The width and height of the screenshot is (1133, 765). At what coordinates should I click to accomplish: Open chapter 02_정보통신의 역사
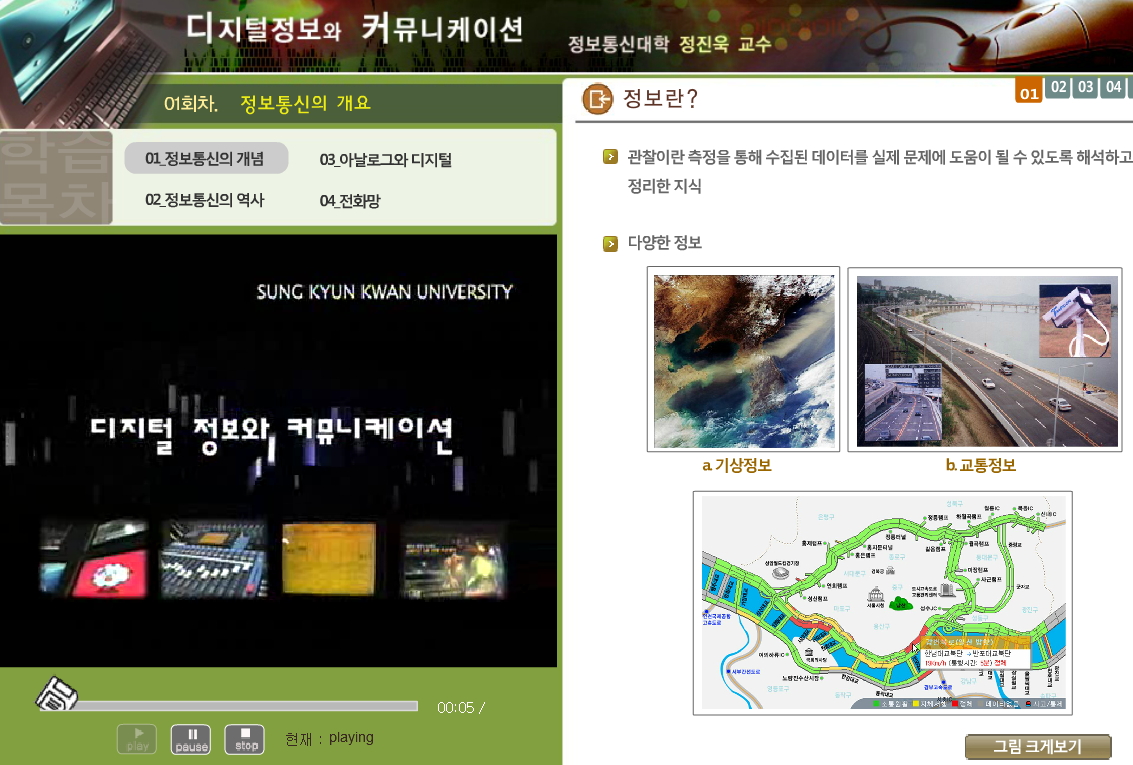[x=205, y=200]
